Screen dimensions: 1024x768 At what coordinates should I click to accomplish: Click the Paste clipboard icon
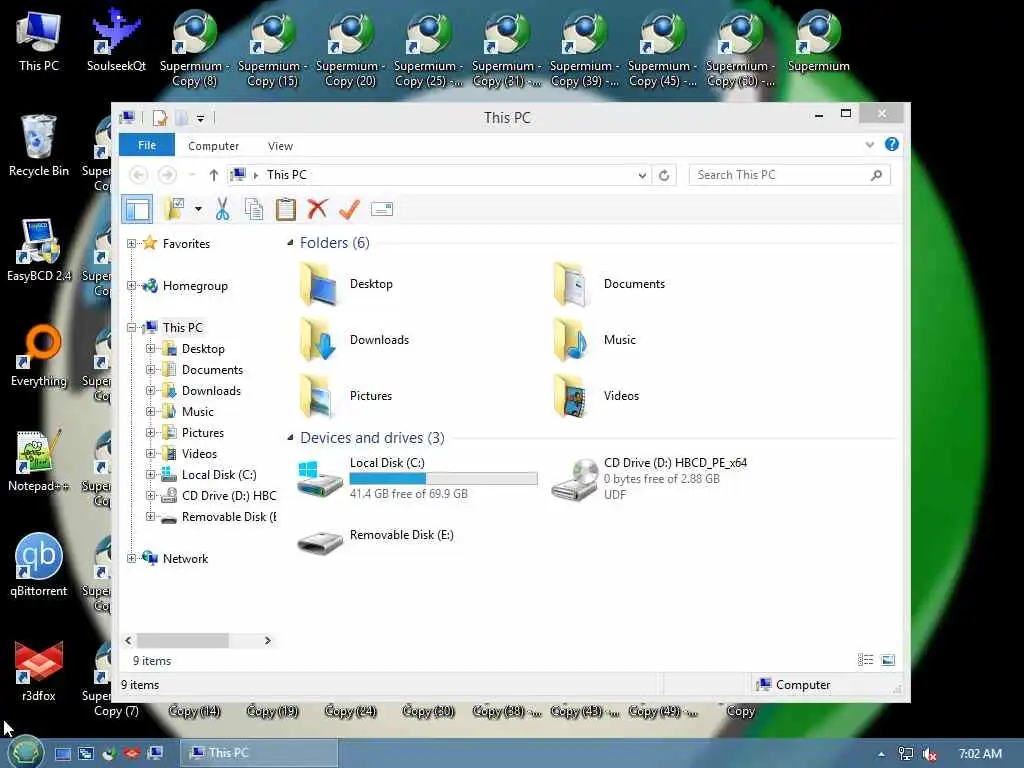(x=285, y=209)
